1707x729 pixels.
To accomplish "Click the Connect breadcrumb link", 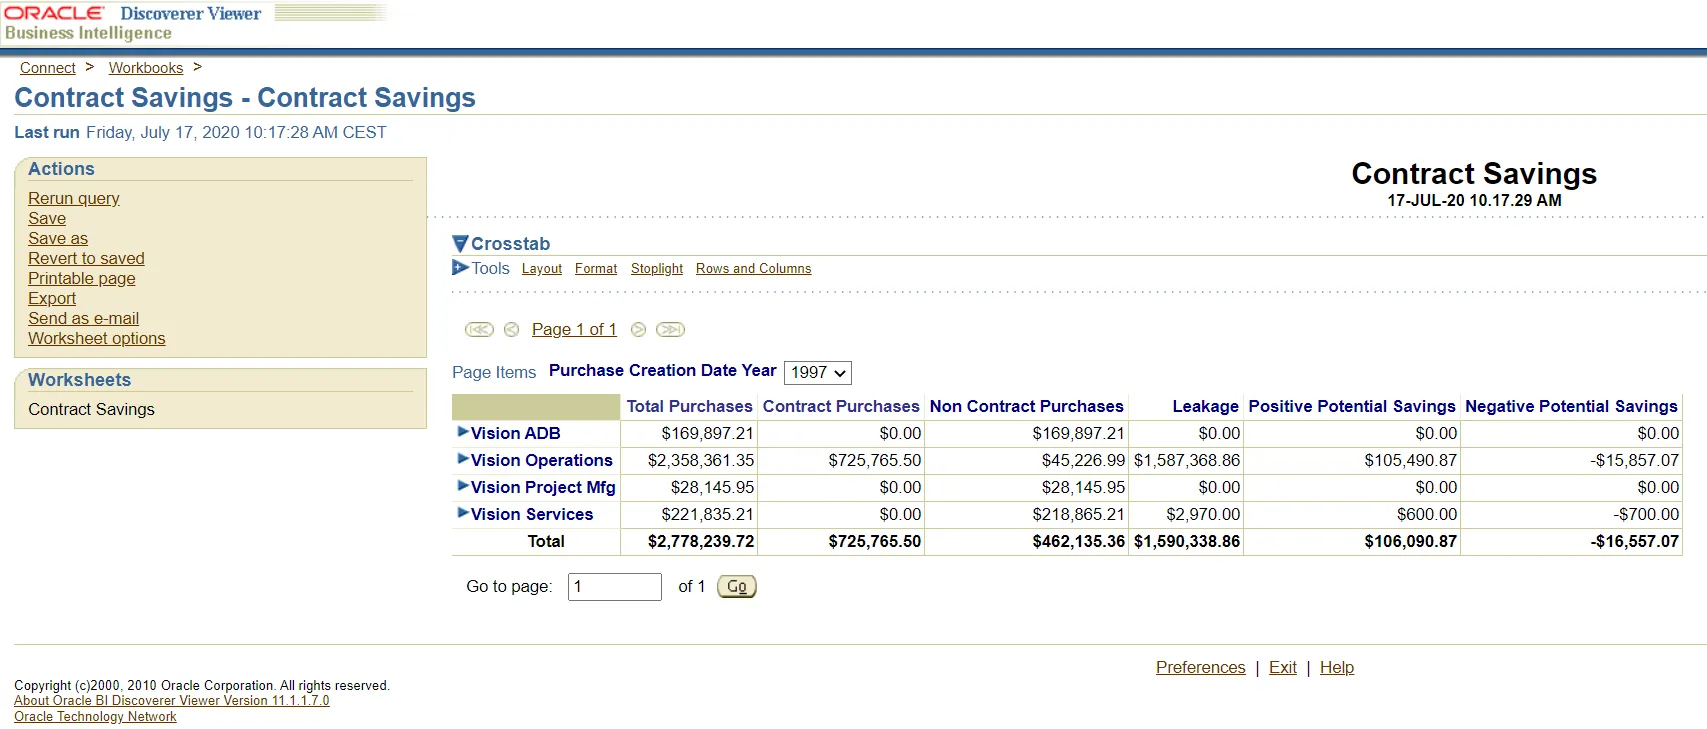I will coord(48,68).
